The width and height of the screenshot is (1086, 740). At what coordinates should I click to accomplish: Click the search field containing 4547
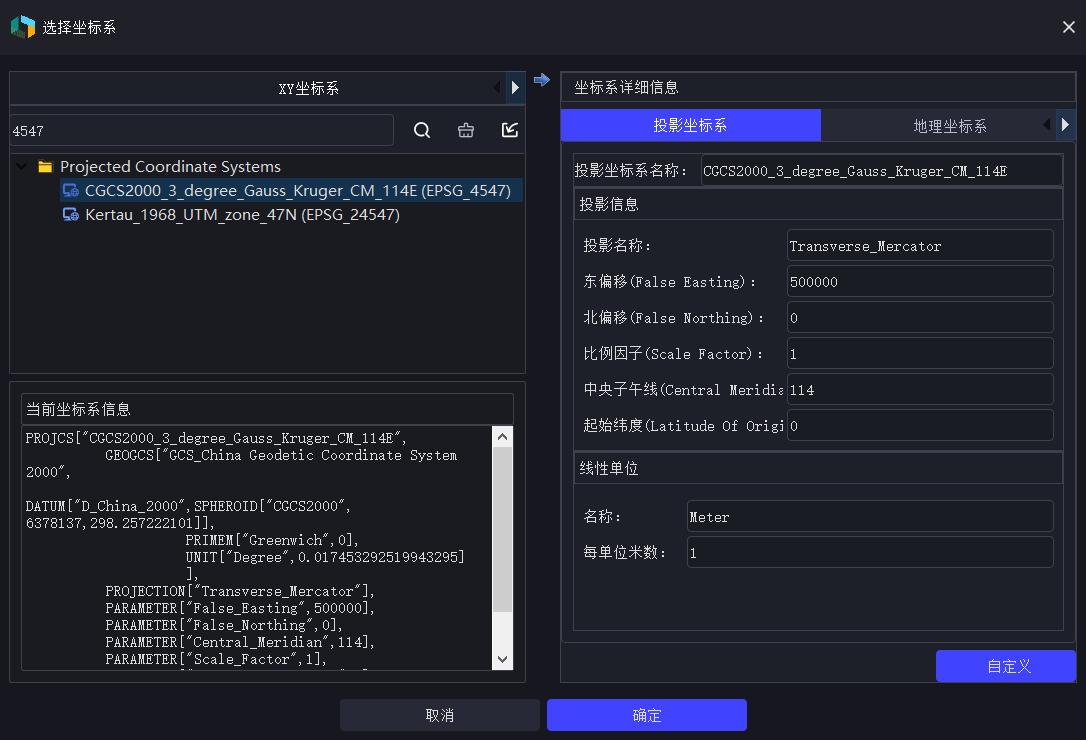(x=202, y=130)
